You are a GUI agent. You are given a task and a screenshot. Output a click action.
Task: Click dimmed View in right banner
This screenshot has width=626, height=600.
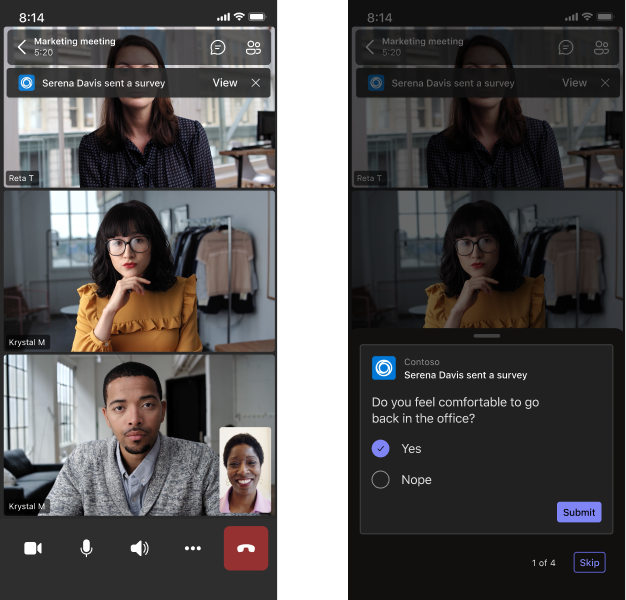pyautogui.click(x=574, y=83)
